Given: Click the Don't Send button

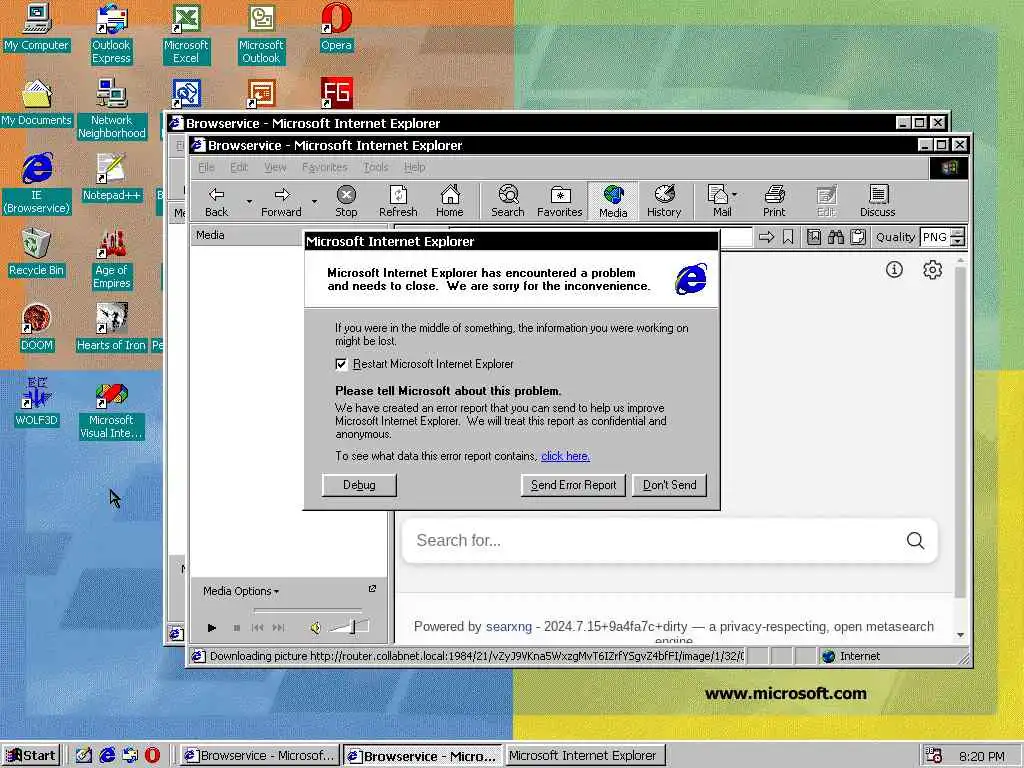Looking at the screenshot, I should 669,485.
